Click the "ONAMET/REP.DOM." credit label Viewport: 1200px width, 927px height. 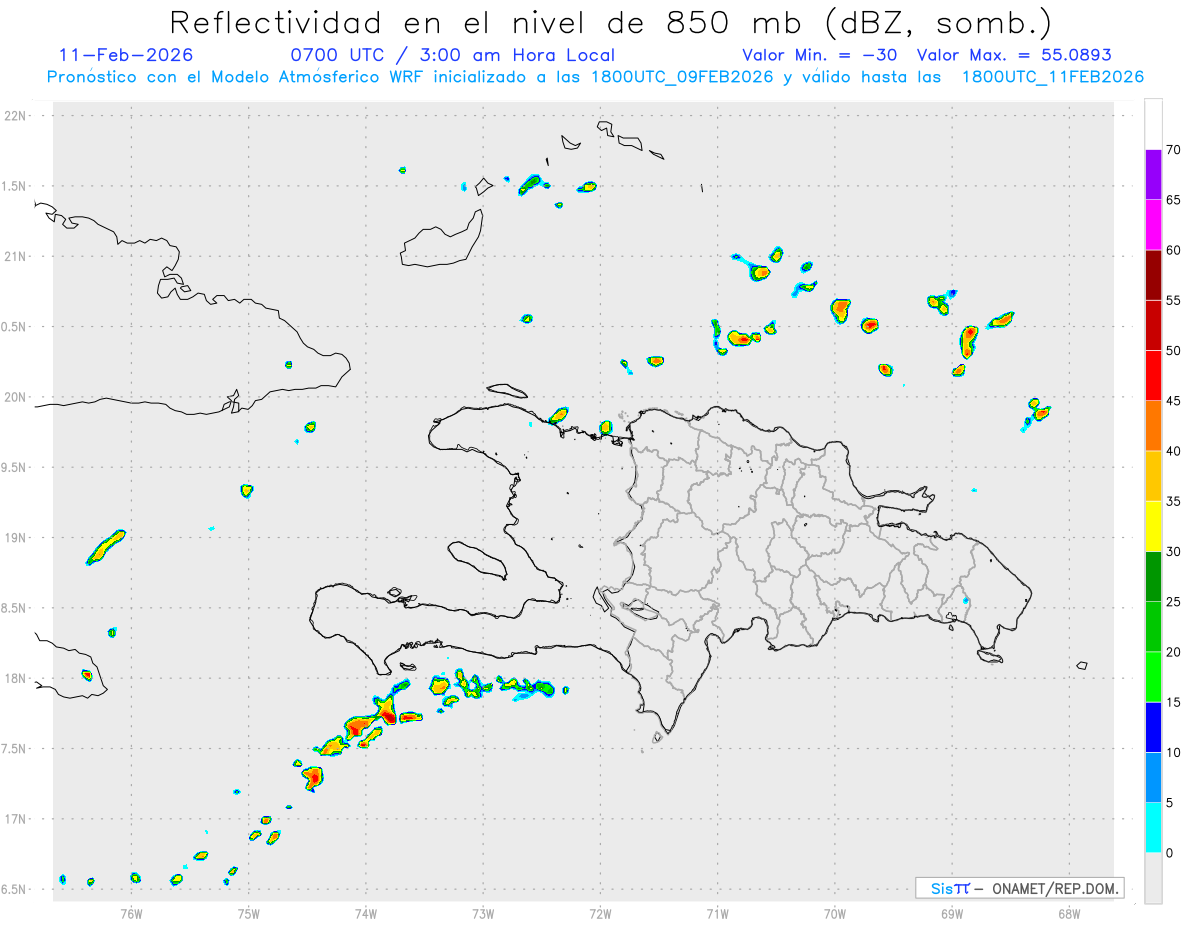[x=1056, y=888]
